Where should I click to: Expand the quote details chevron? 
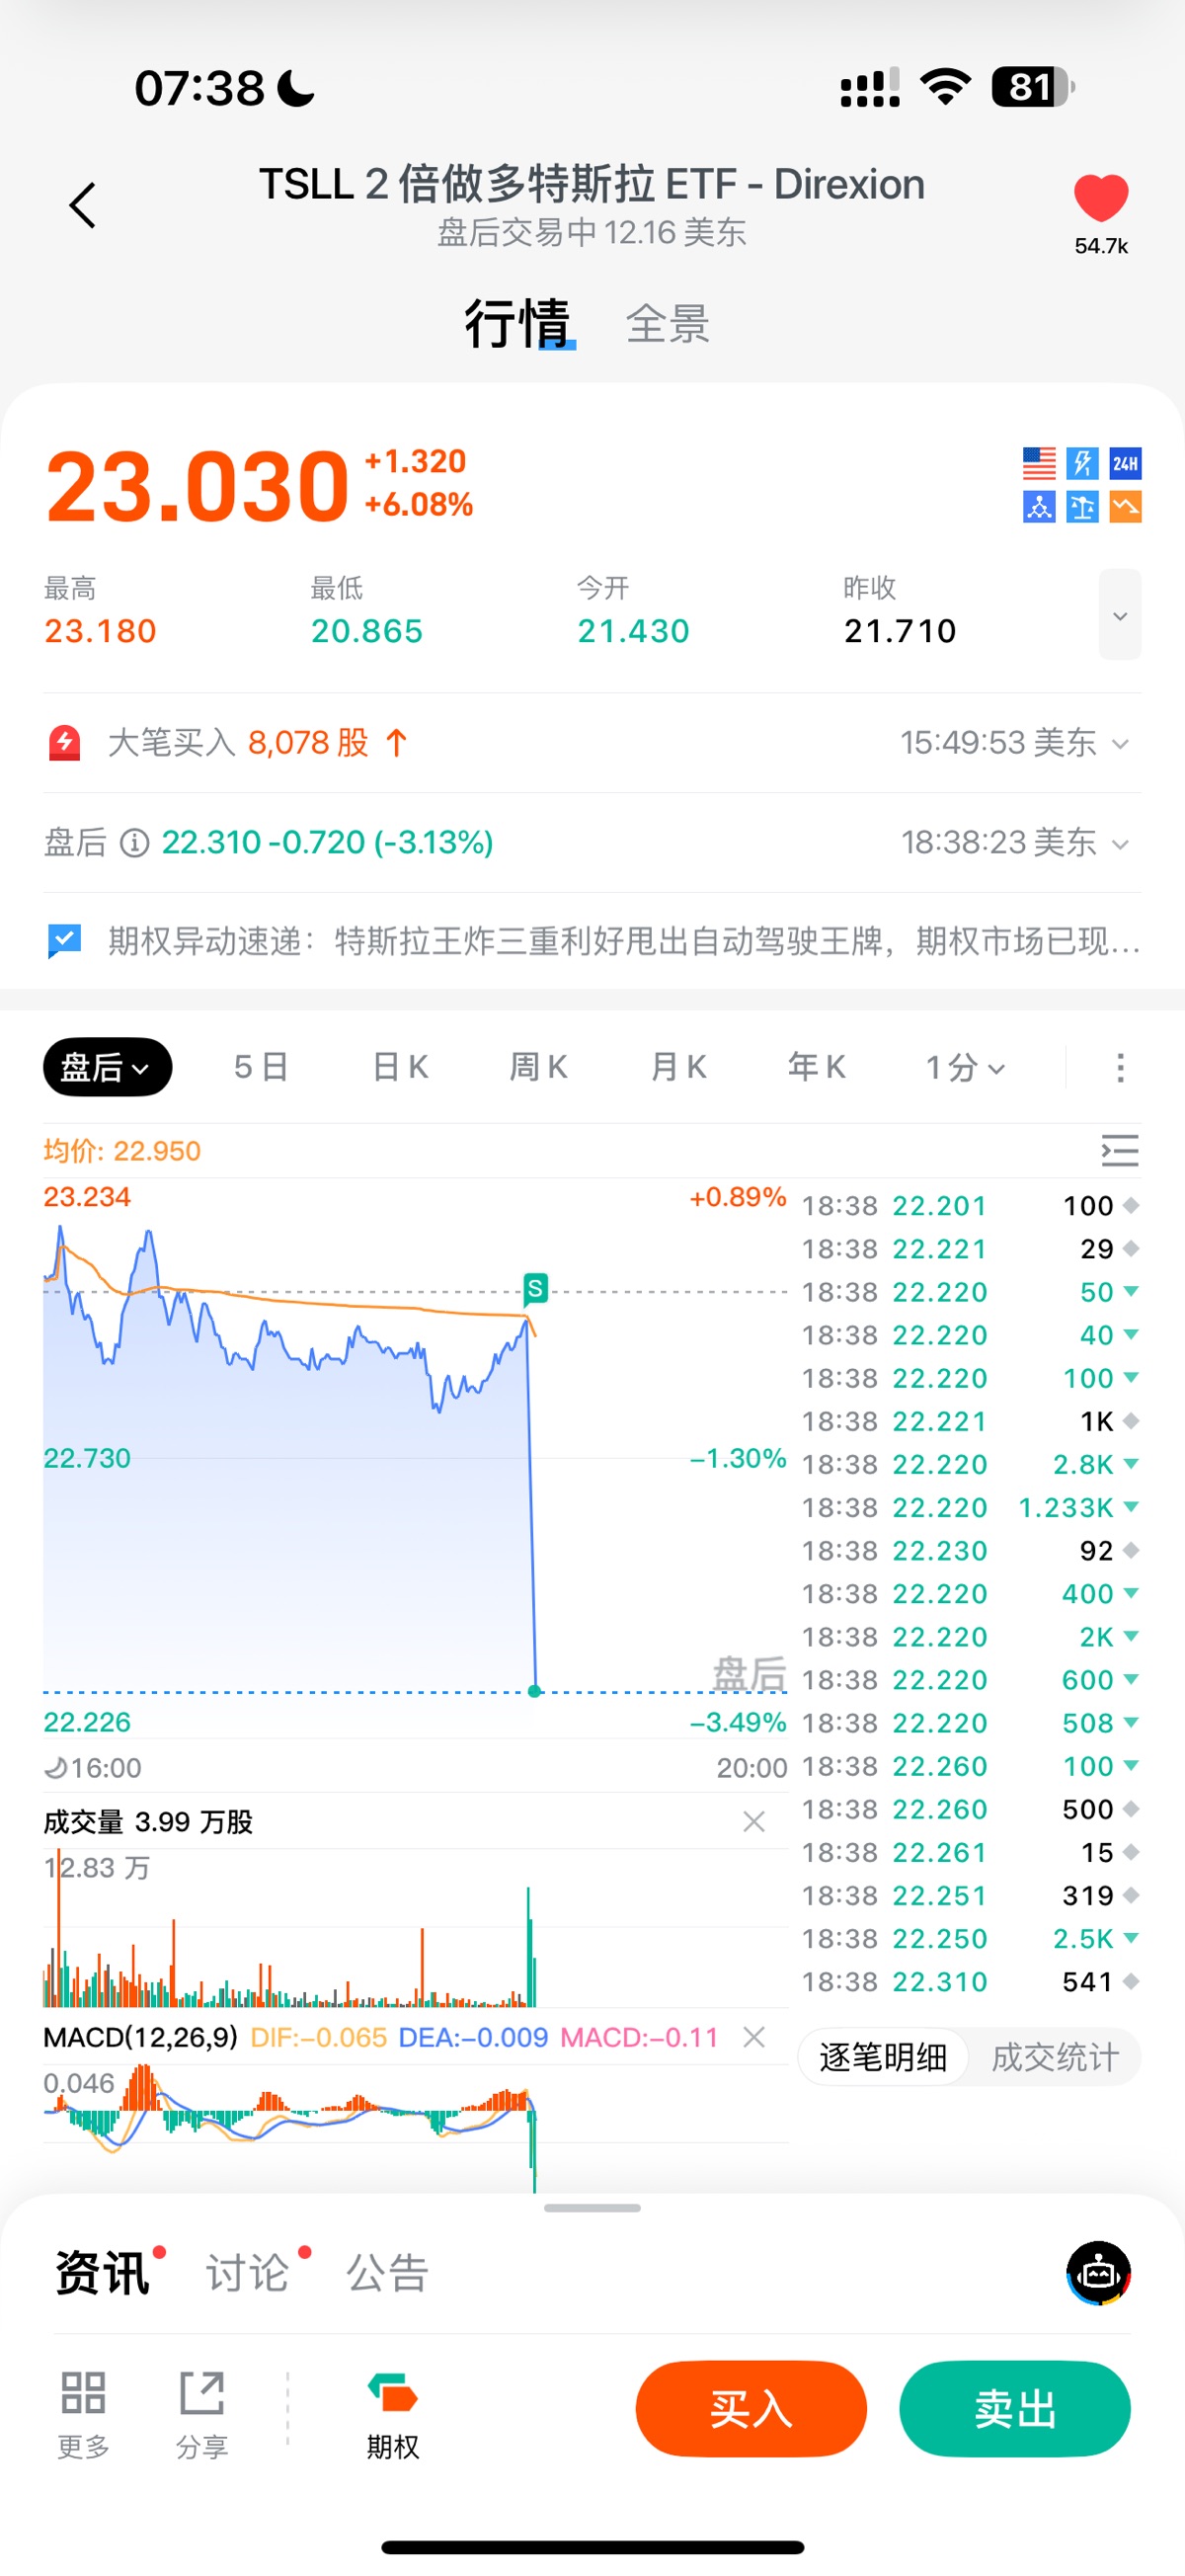1120,615
